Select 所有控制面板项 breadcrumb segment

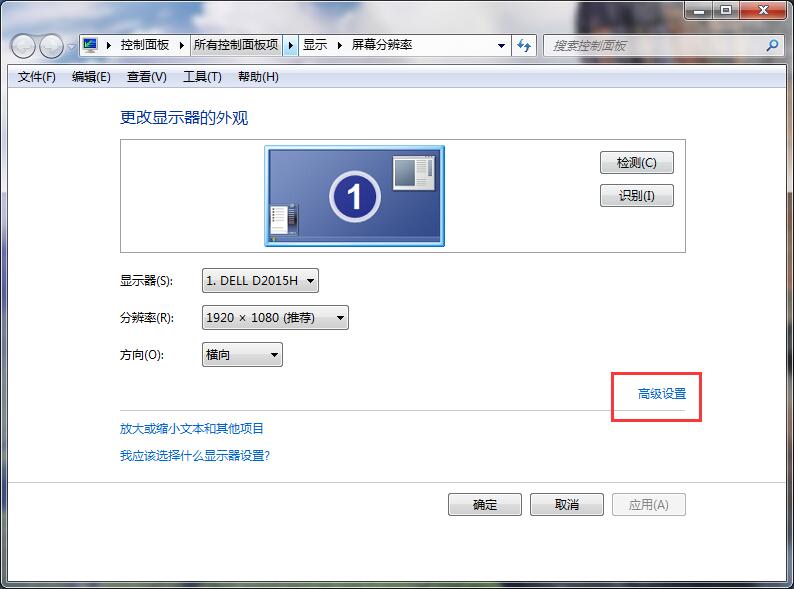[x=236, y=45]
